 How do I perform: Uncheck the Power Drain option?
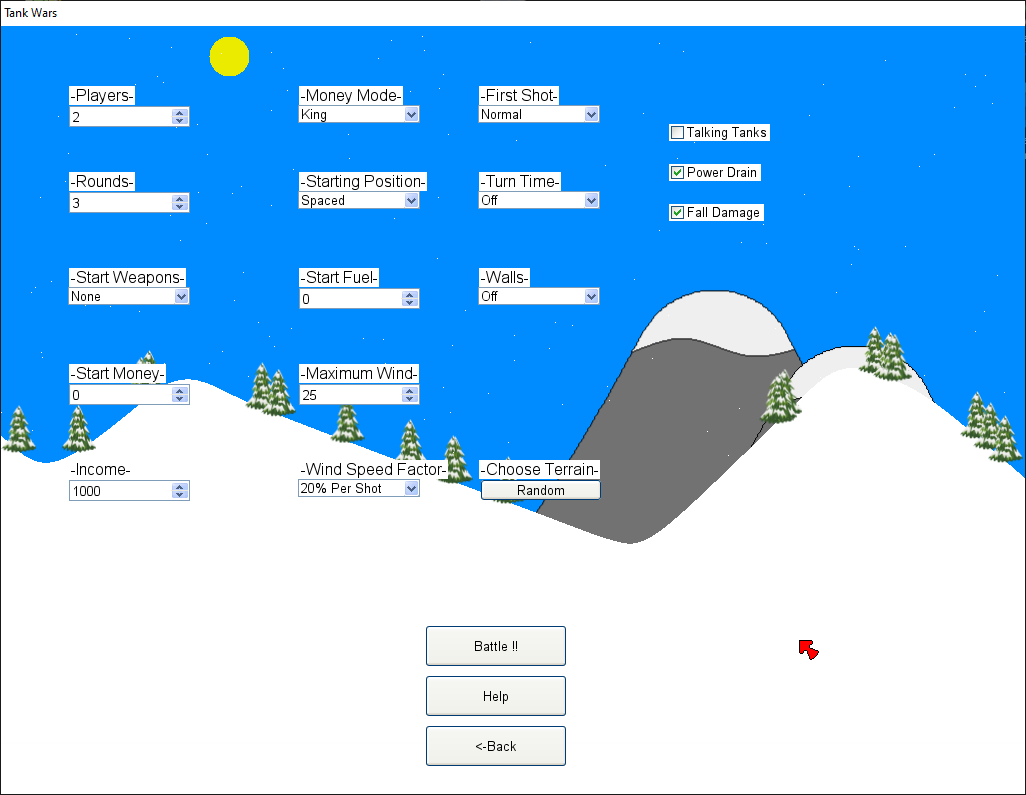coord(677,173)
